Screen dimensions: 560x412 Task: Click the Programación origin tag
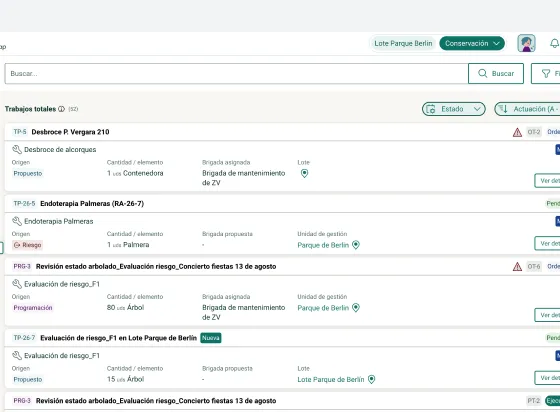pyautogui.click(x=33, y=308)
